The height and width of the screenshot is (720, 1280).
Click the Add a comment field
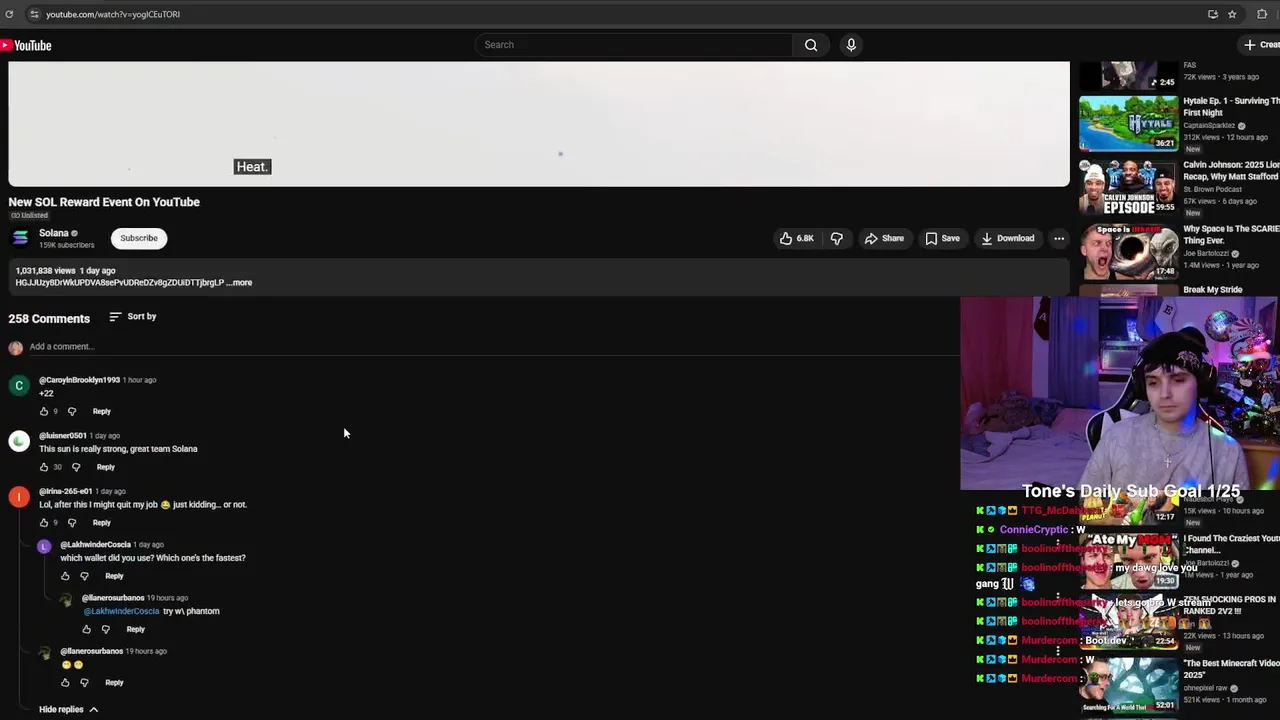pos(495,347)
